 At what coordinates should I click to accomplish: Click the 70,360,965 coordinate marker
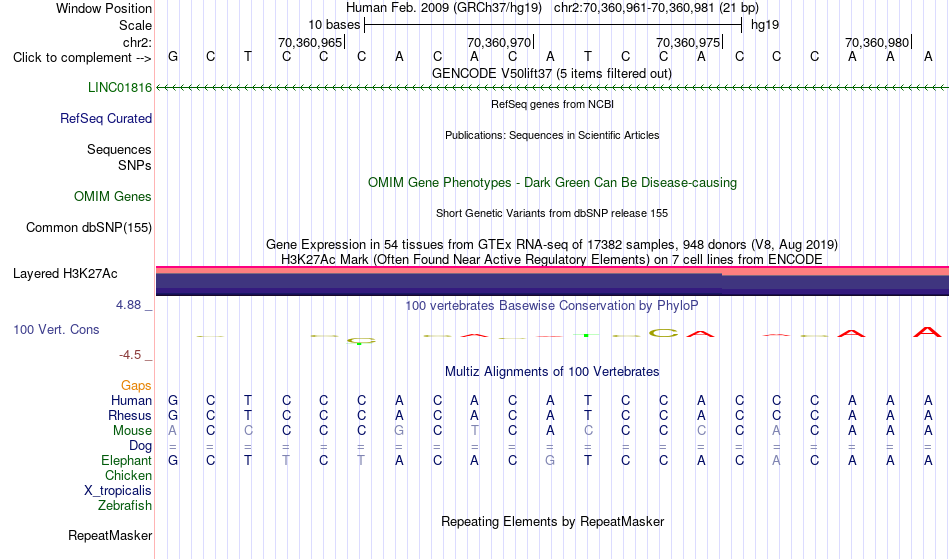pyautogui.click(x=310, y=42)
